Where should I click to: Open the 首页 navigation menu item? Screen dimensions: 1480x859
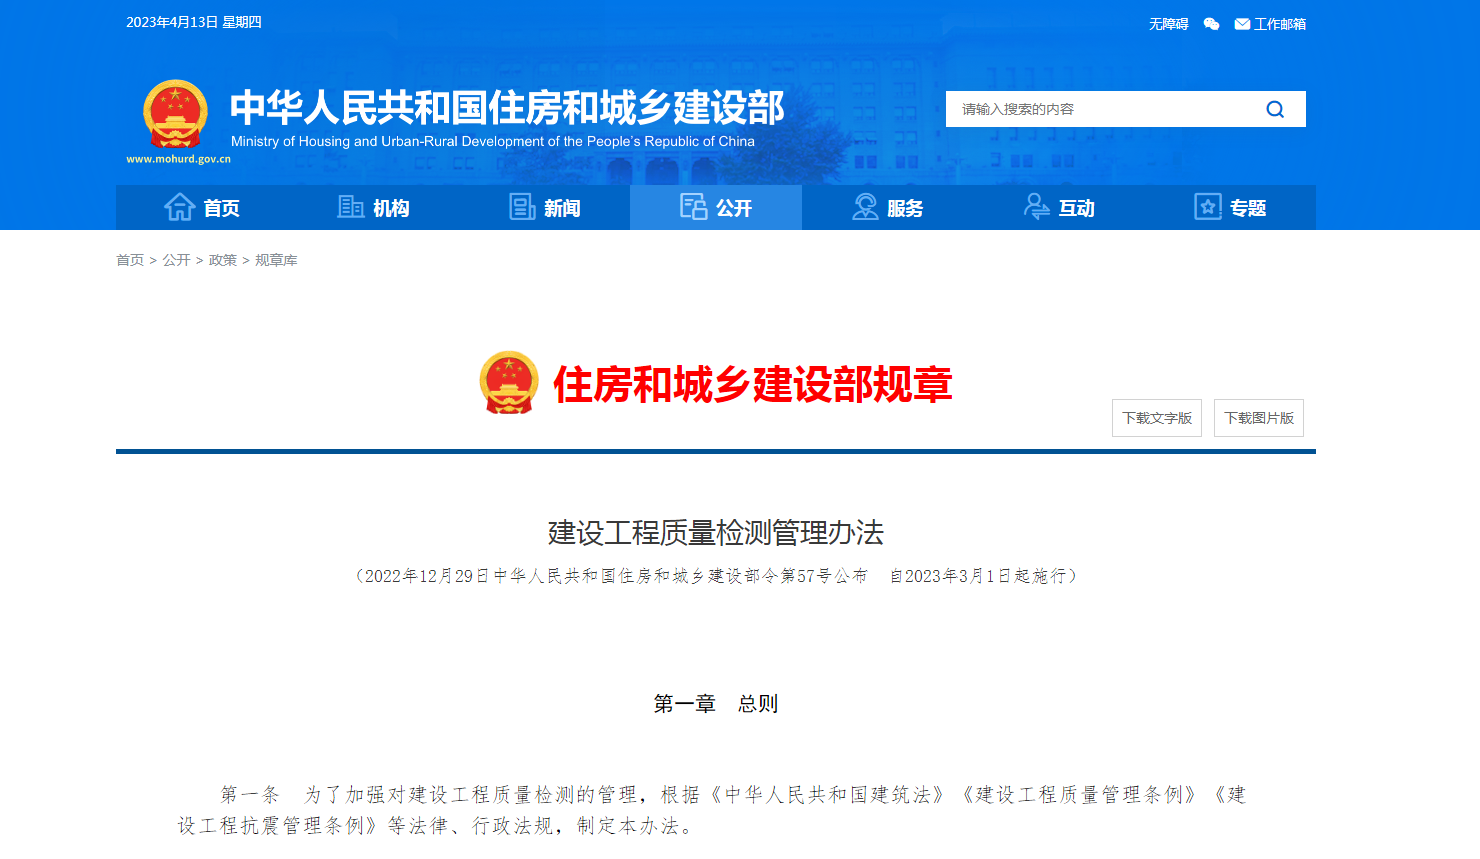click(202, 207)
